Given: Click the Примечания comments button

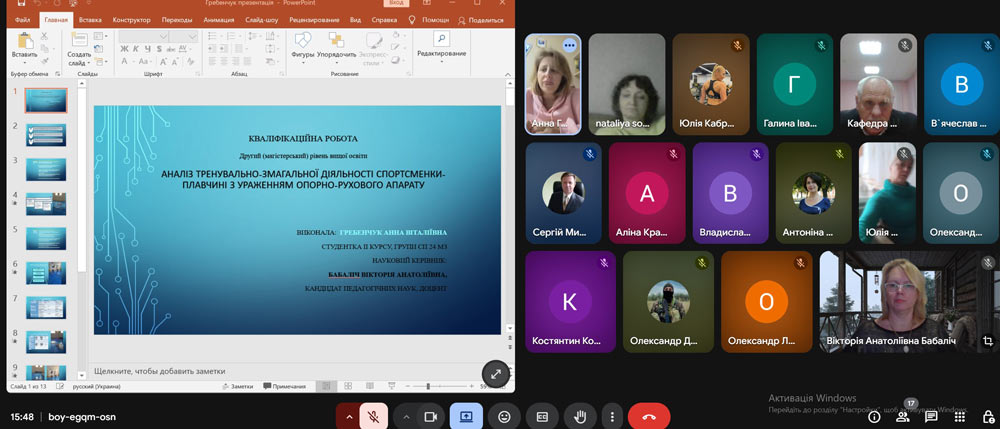Looking at the screenshot, I should [285, 386].
